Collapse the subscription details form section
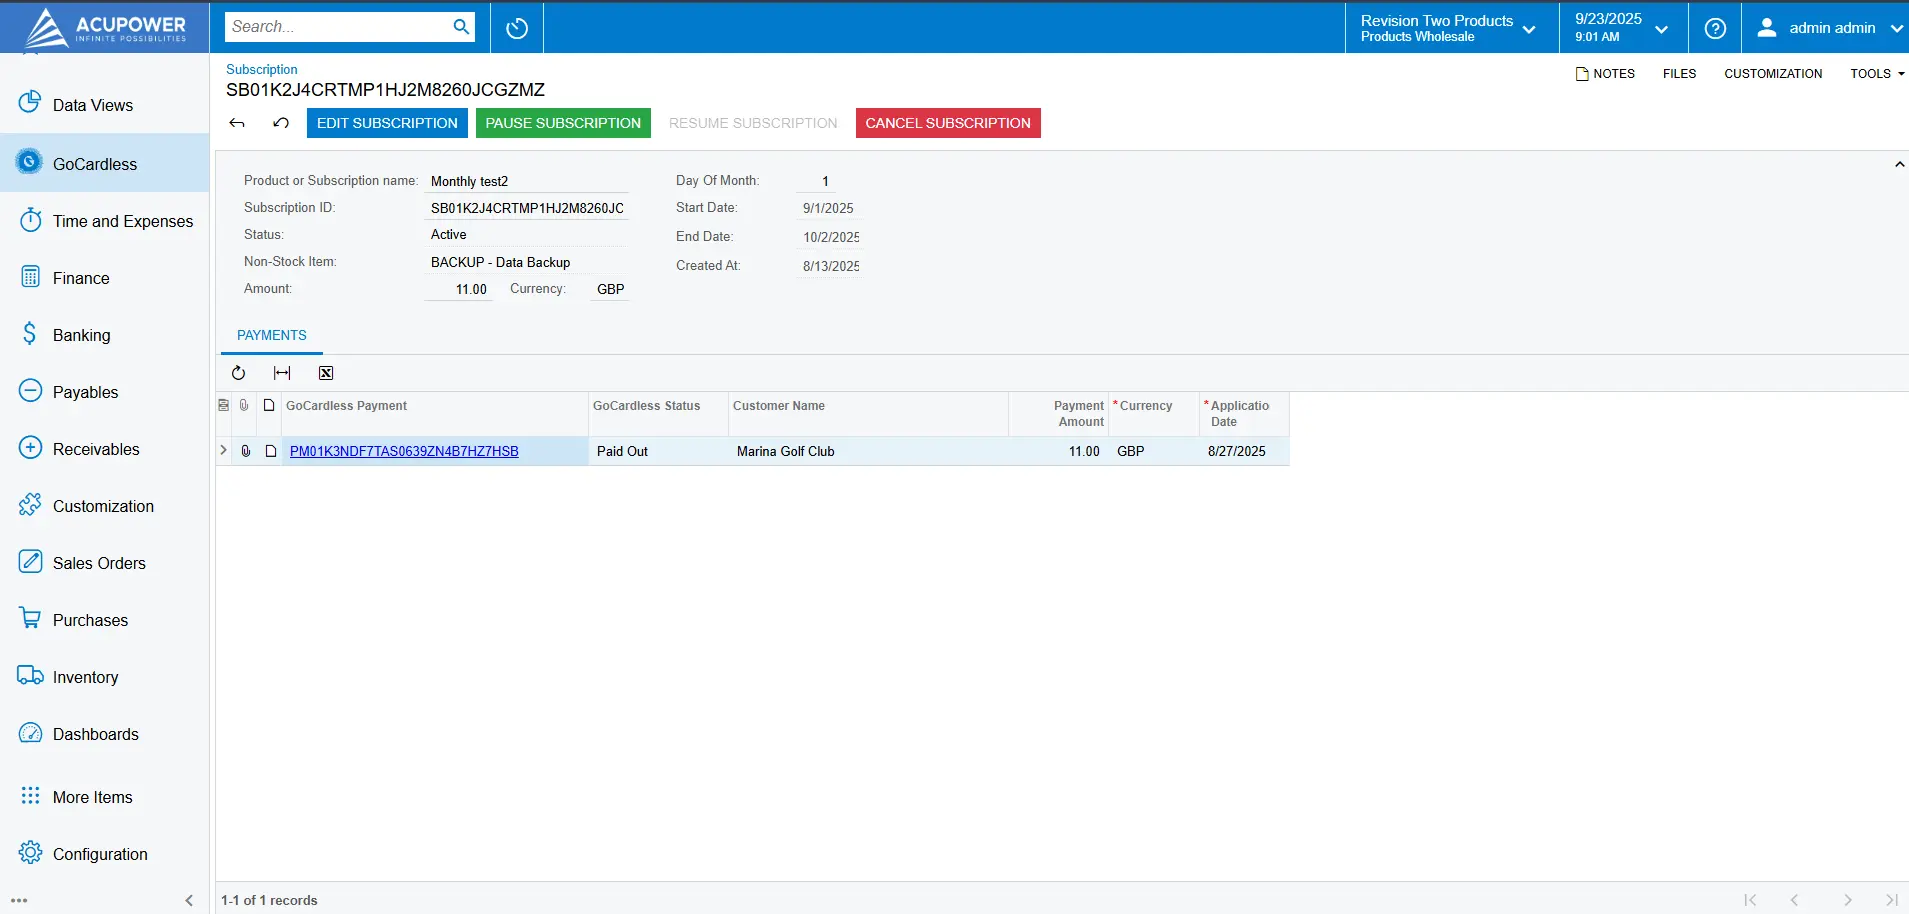Viewport: 1909px width, 914px height. (1899, 165)
